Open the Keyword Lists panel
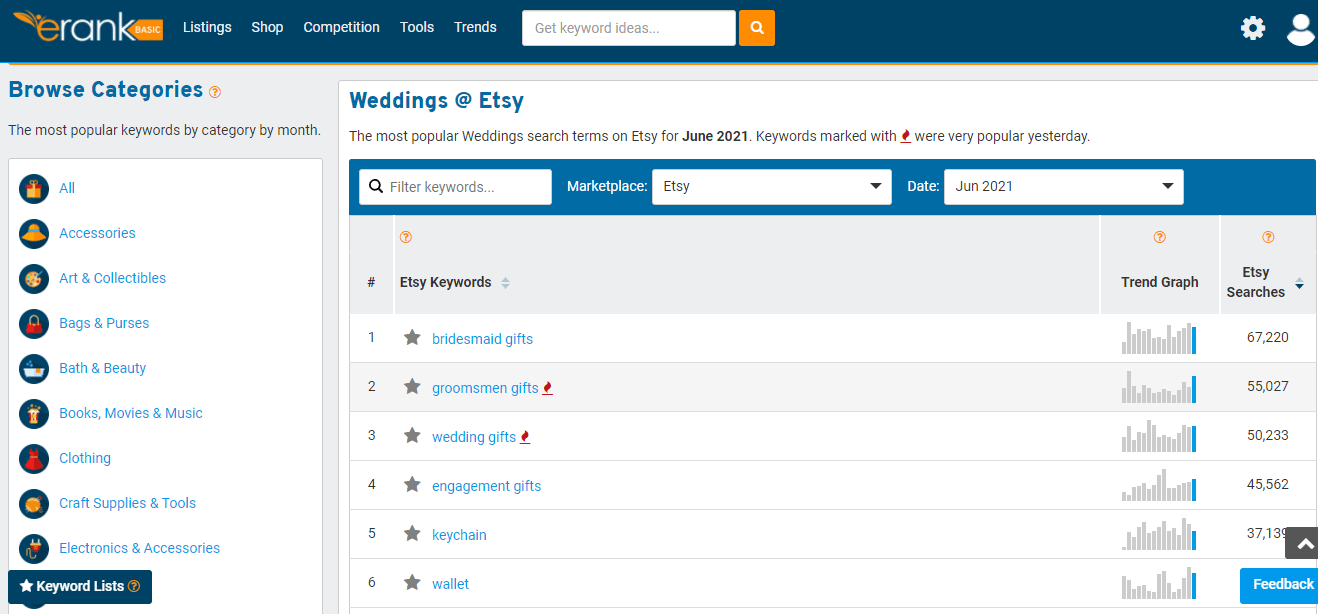 (80, 587)
